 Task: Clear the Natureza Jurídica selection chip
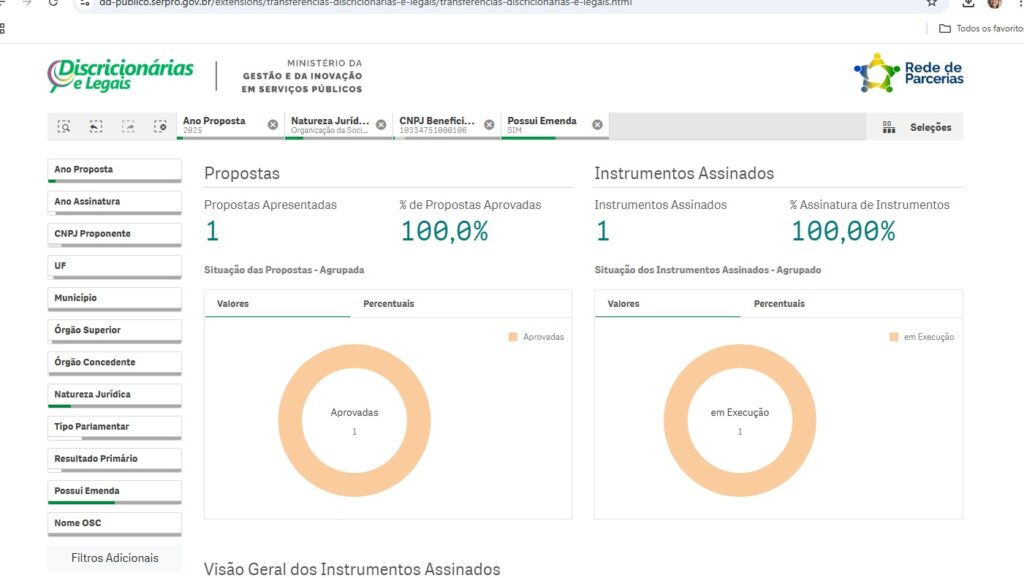point(381,125)
